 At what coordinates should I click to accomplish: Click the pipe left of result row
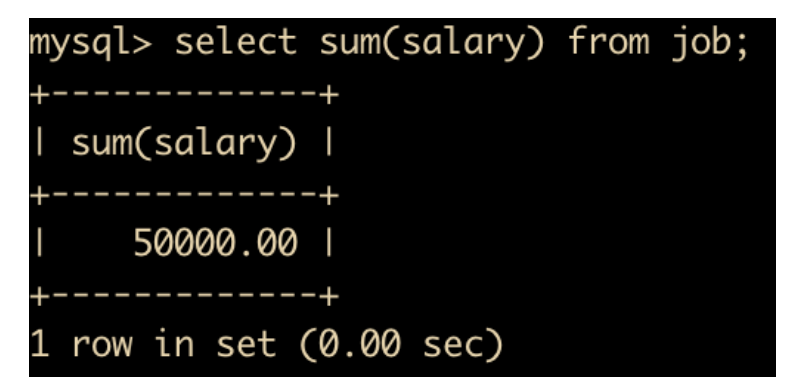coord(38,244)
